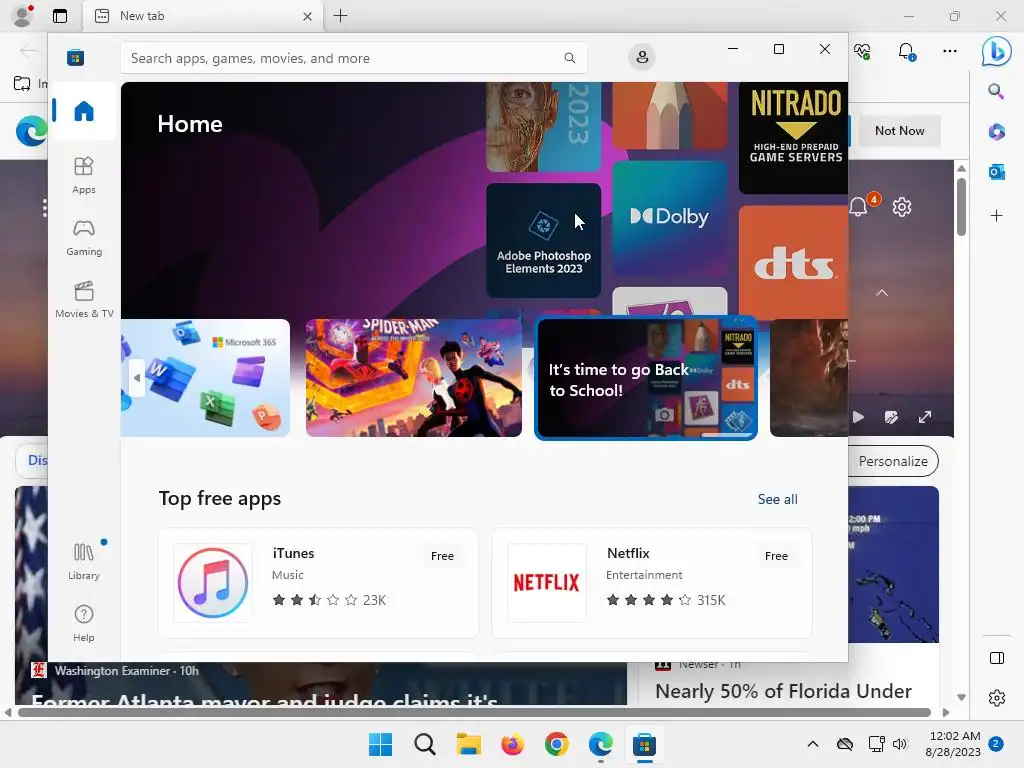Click Personalize button on Edge page

click(893, 461)
